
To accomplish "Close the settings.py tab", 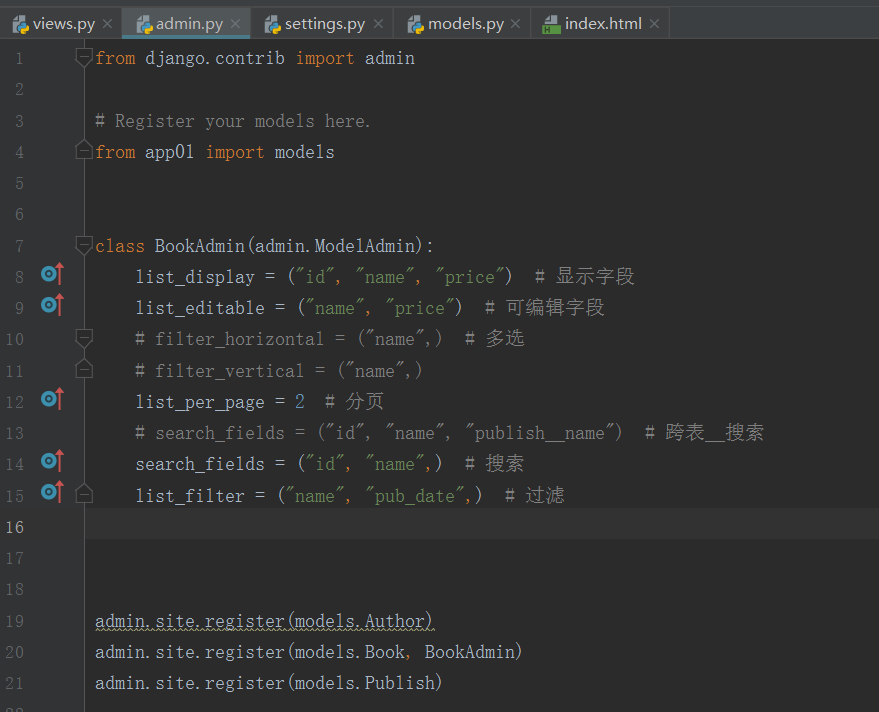I will click(378, 24).
